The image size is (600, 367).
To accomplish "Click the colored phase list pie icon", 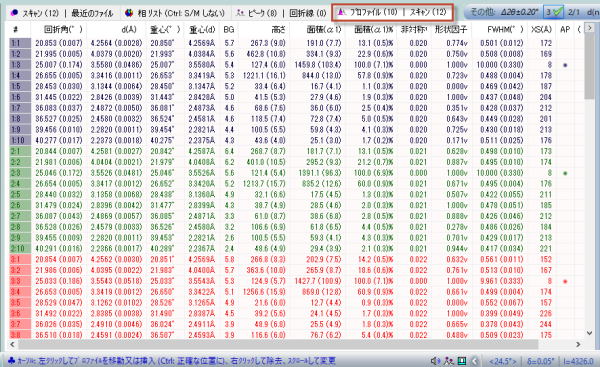I will coord(129,13).
